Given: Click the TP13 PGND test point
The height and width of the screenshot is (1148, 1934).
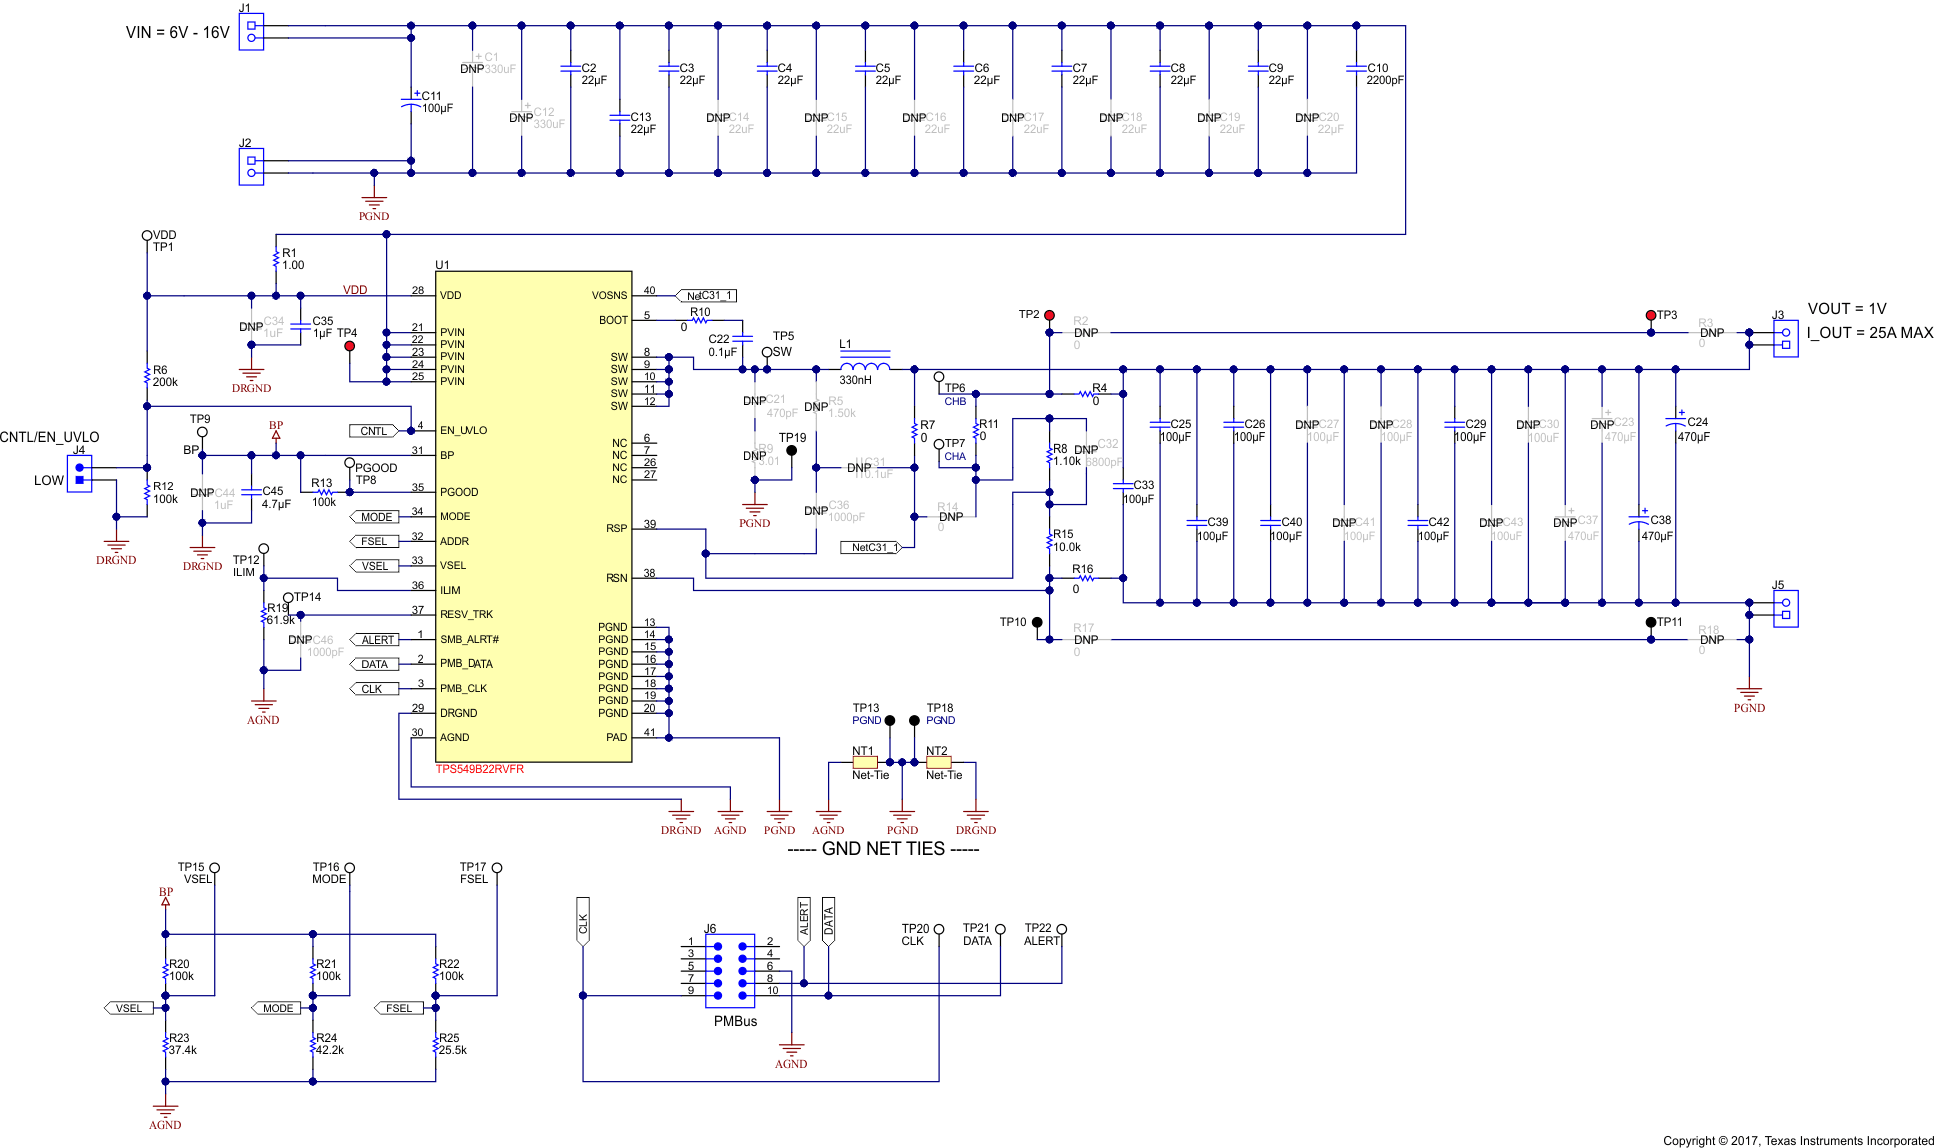Looking at the screenshot, I should 890,720.
